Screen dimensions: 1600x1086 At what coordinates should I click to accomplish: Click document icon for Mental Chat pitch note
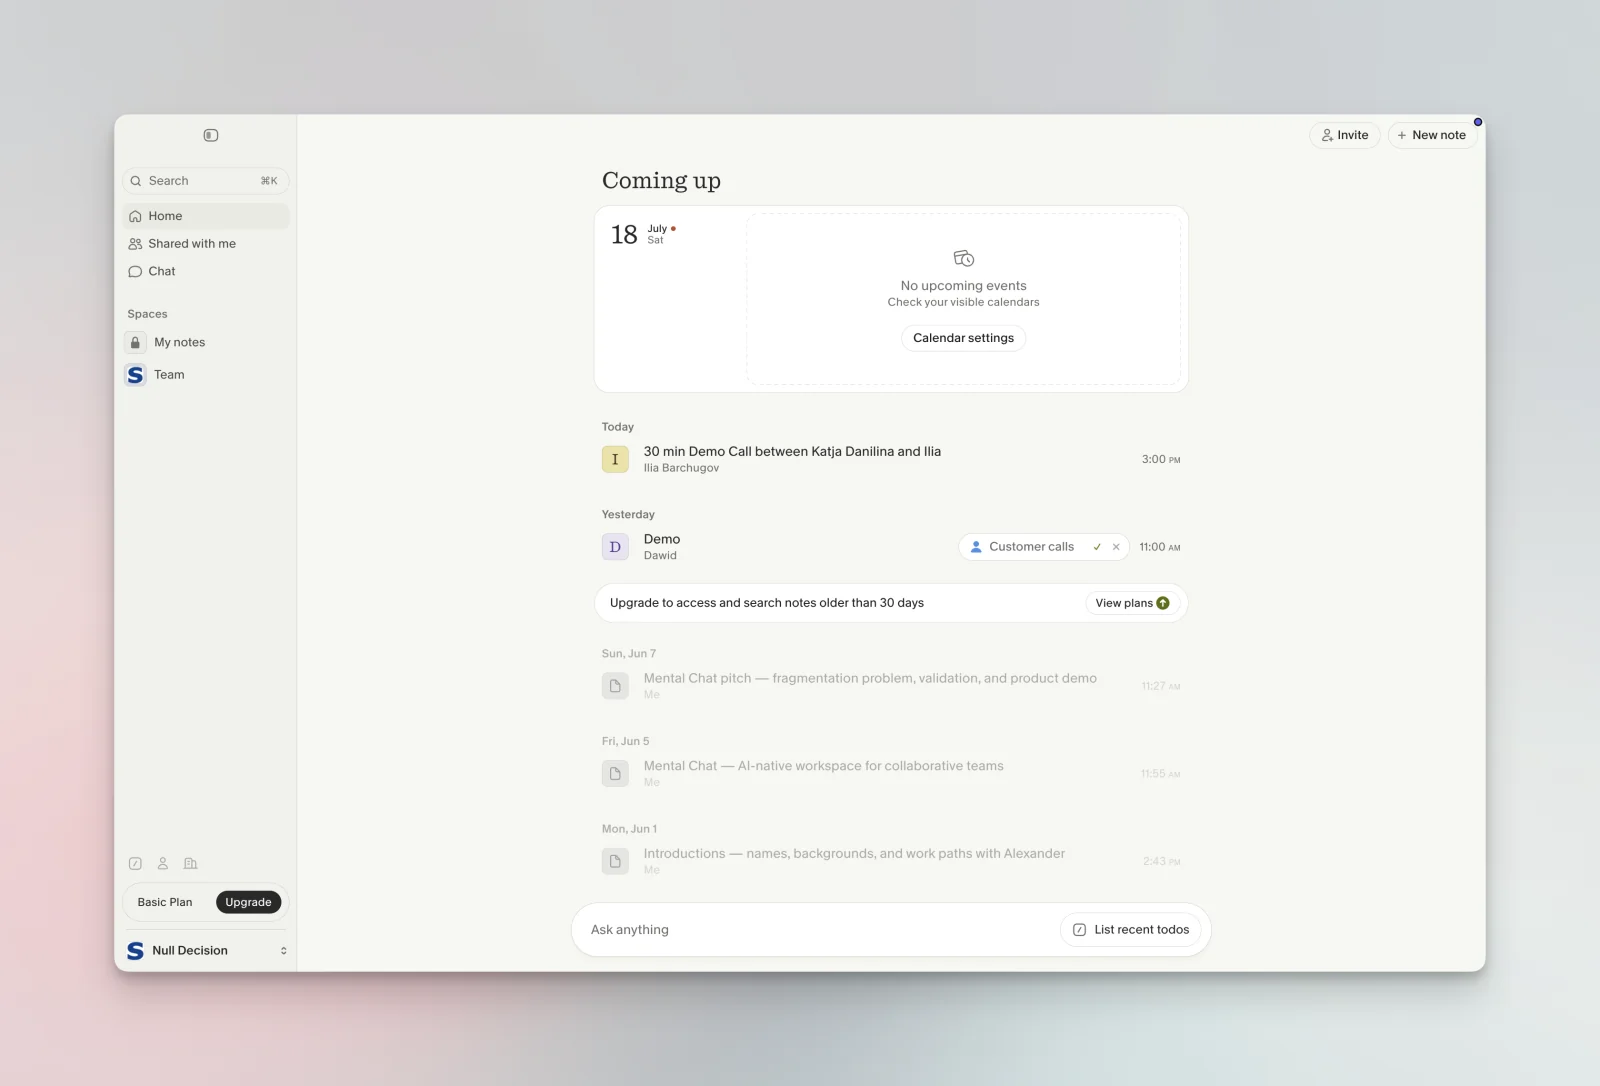tap(615, 686)
